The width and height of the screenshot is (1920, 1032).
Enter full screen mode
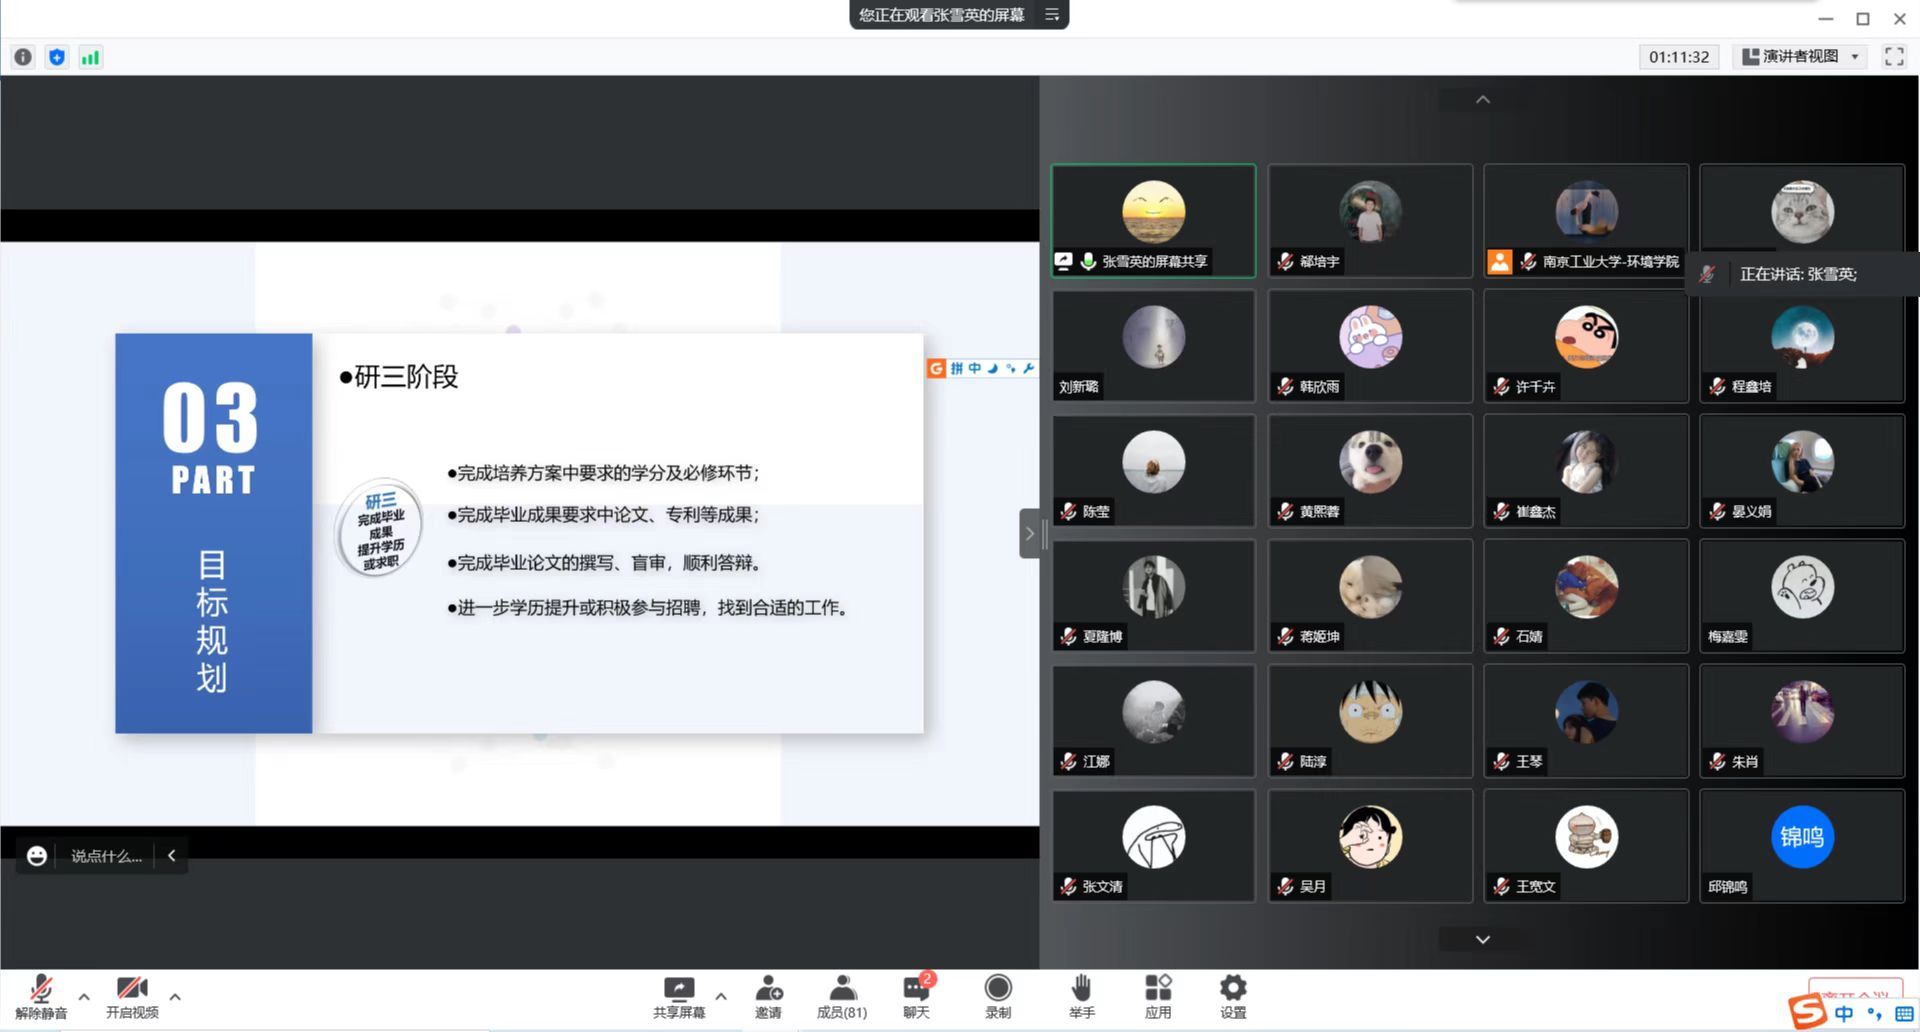click(1893, 57)
